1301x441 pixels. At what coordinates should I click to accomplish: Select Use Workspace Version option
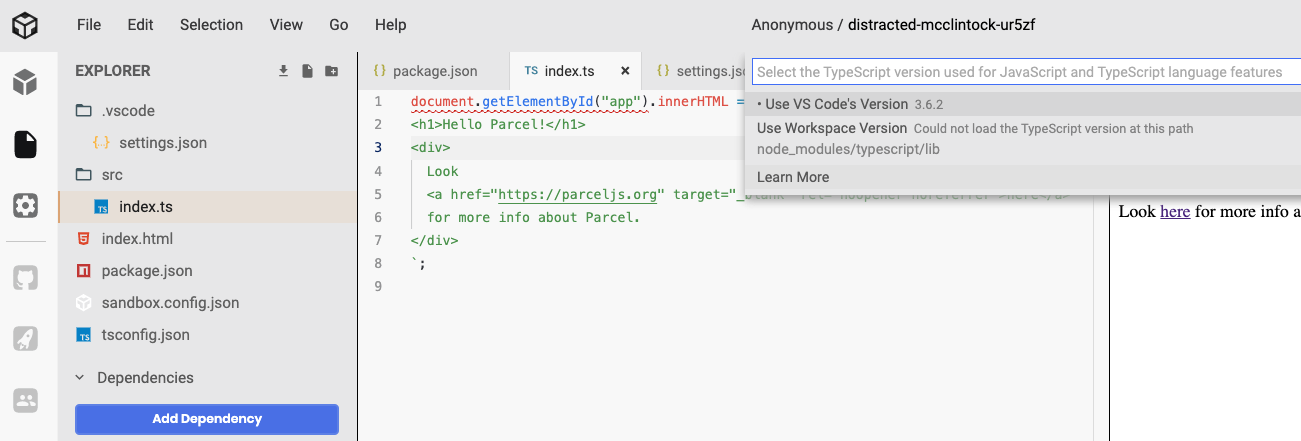pos(1023,139)
